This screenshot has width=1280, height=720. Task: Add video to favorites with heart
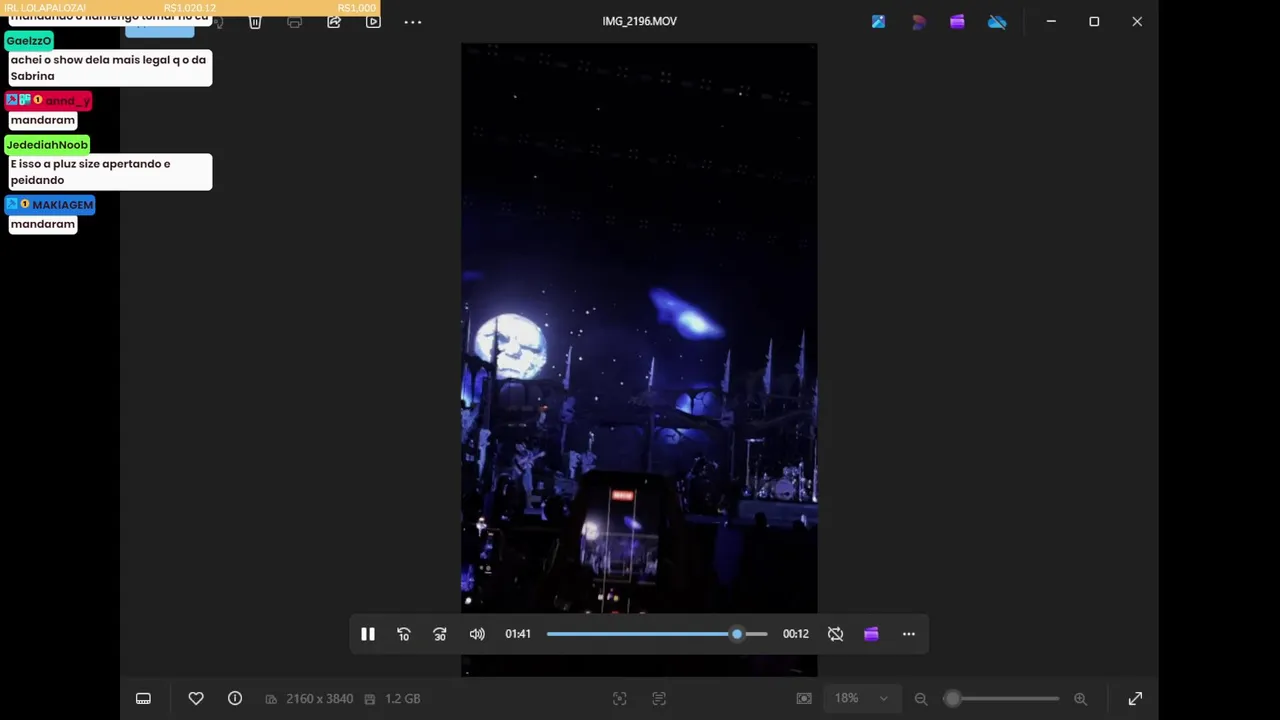[x=196, y=699]
